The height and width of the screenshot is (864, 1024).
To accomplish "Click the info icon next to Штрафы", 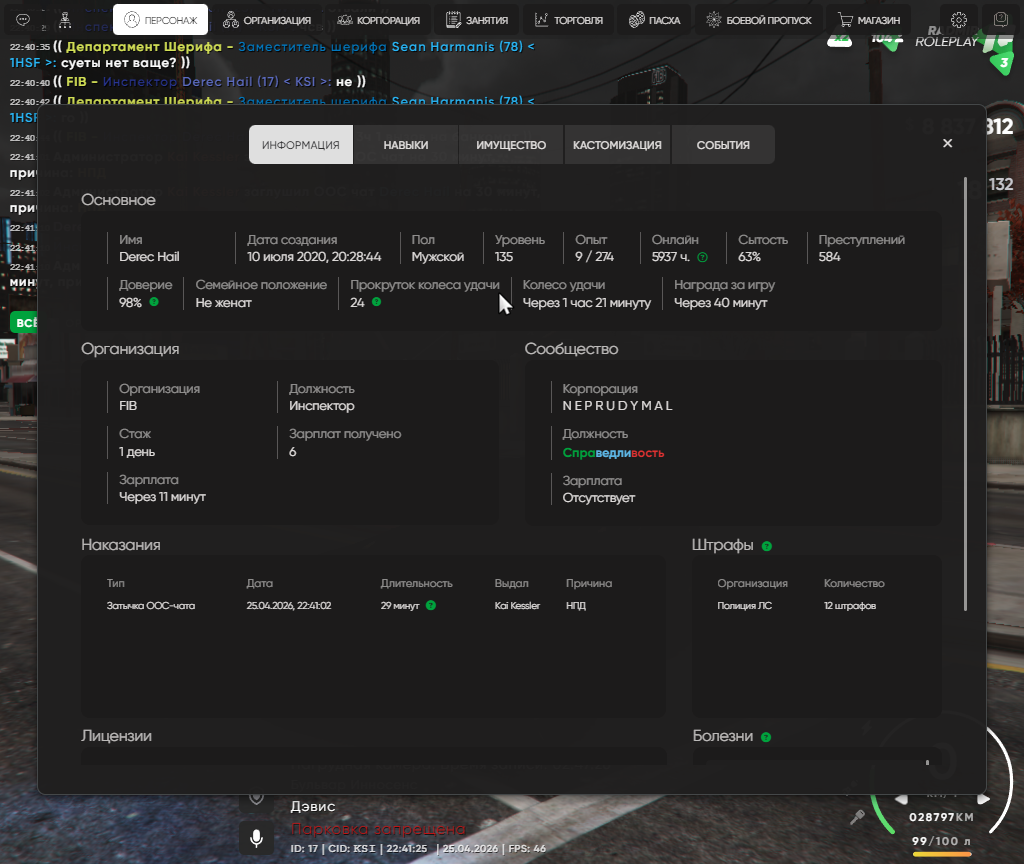I will (766, 546).
